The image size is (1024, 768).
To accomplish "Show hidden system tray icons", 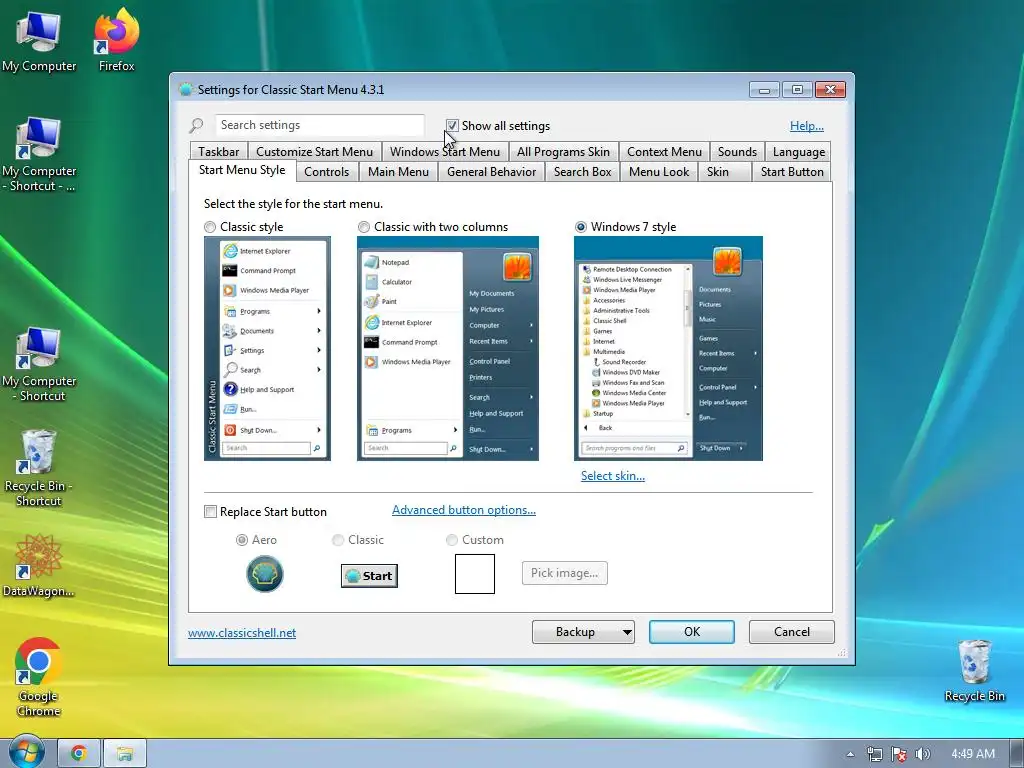I will click(x=850, y=754).
